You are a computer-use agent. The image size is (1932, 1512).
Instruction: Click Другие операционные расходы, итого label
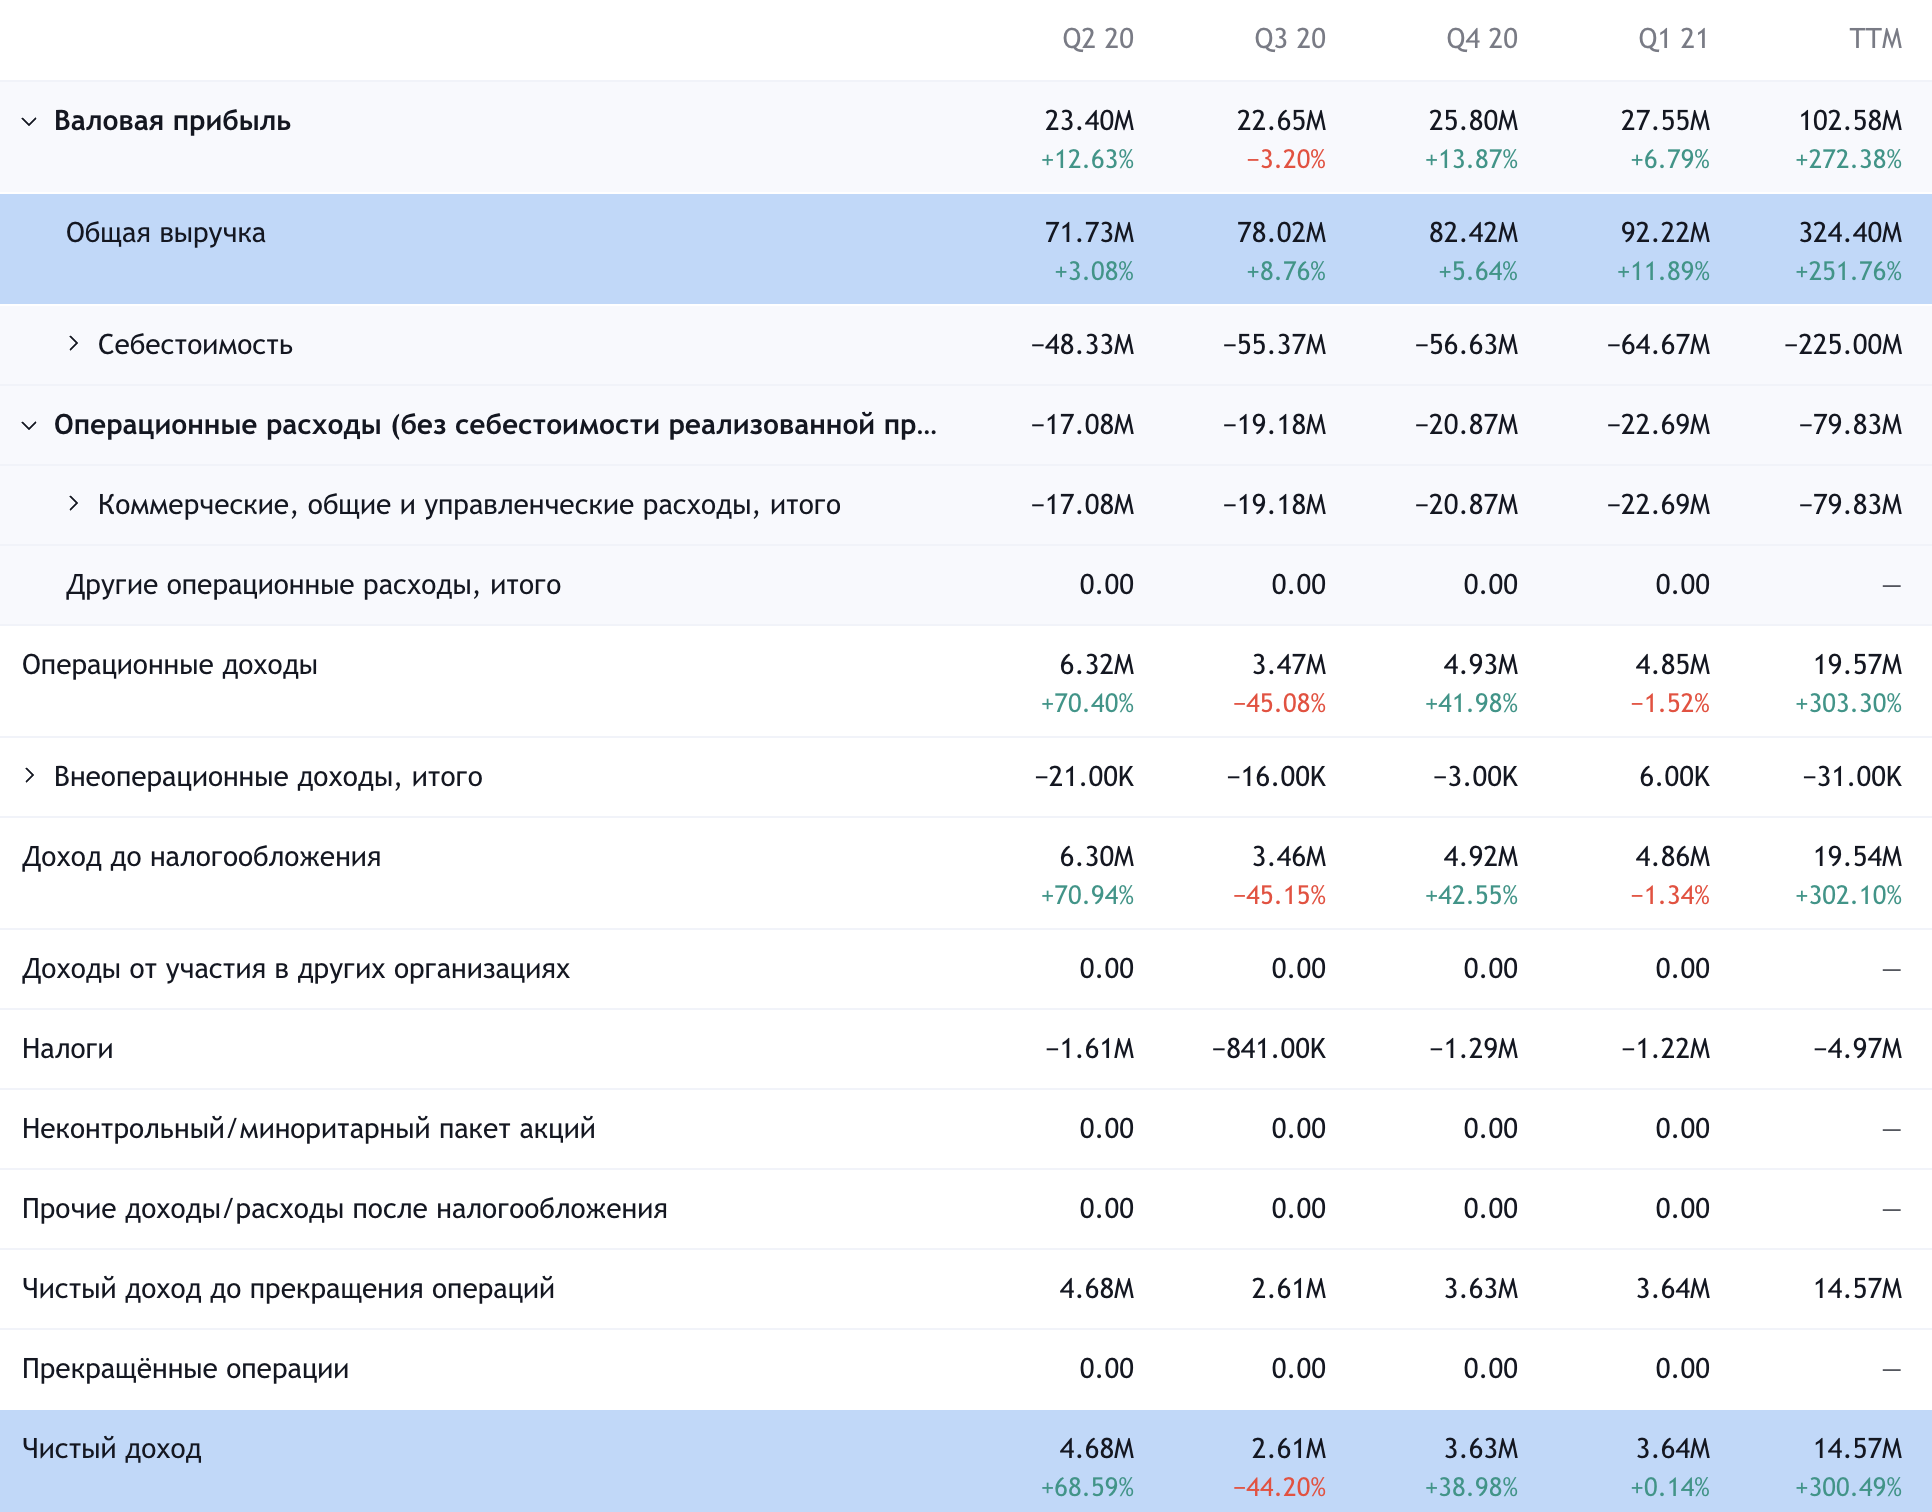(x=313, y=585)
